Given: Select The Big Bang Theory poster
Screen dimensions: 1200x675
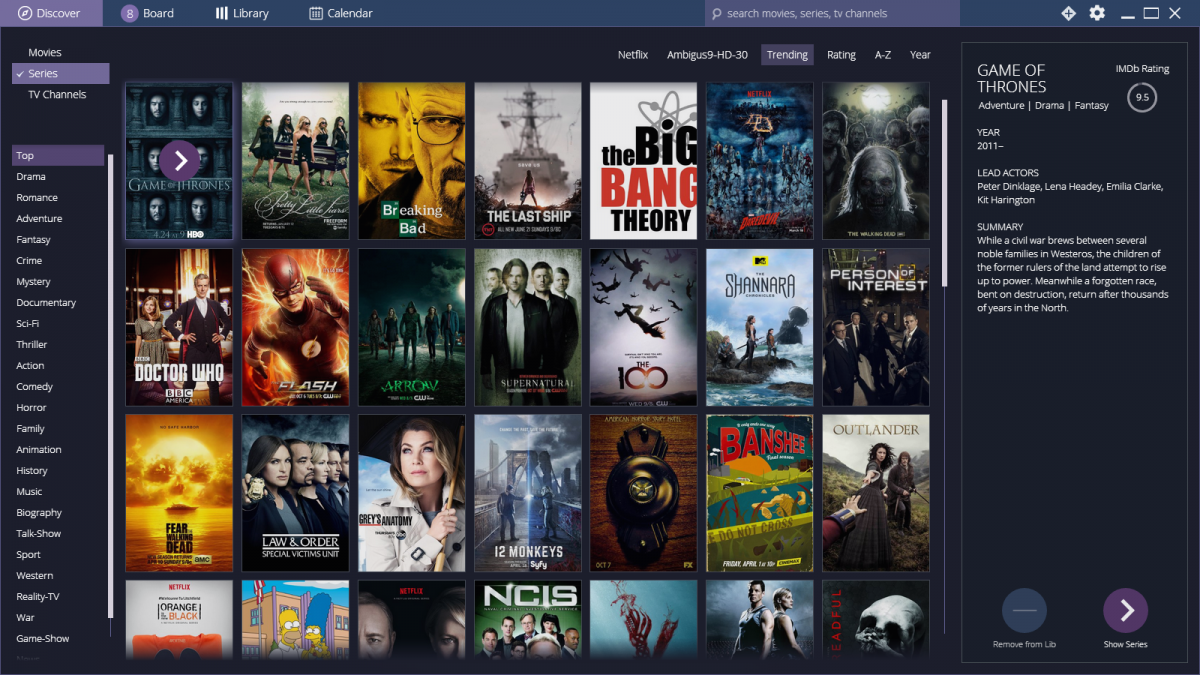Looking at the screenshot, I should (643, 161).
